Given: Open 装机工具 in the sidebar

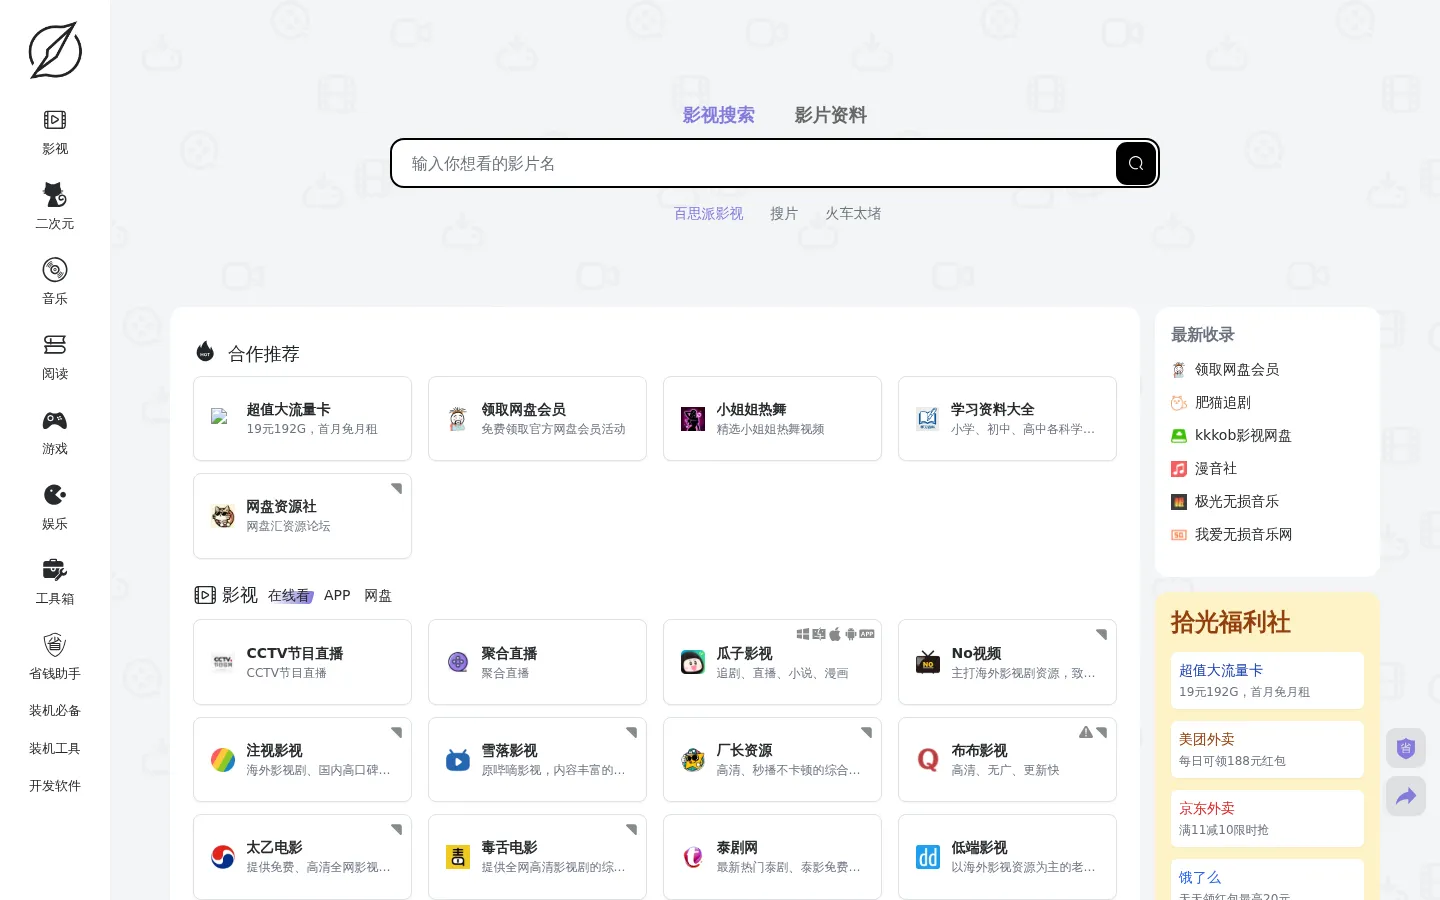Looking at the screenshot, I should (x=55, y=749).
